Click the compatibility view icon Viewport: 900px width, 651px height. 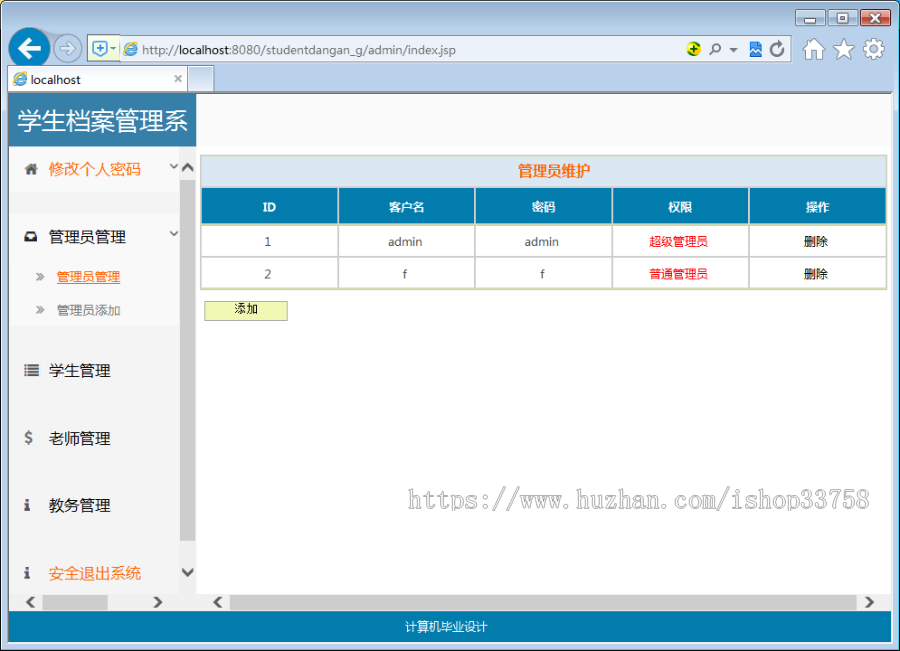coord(755,49)
